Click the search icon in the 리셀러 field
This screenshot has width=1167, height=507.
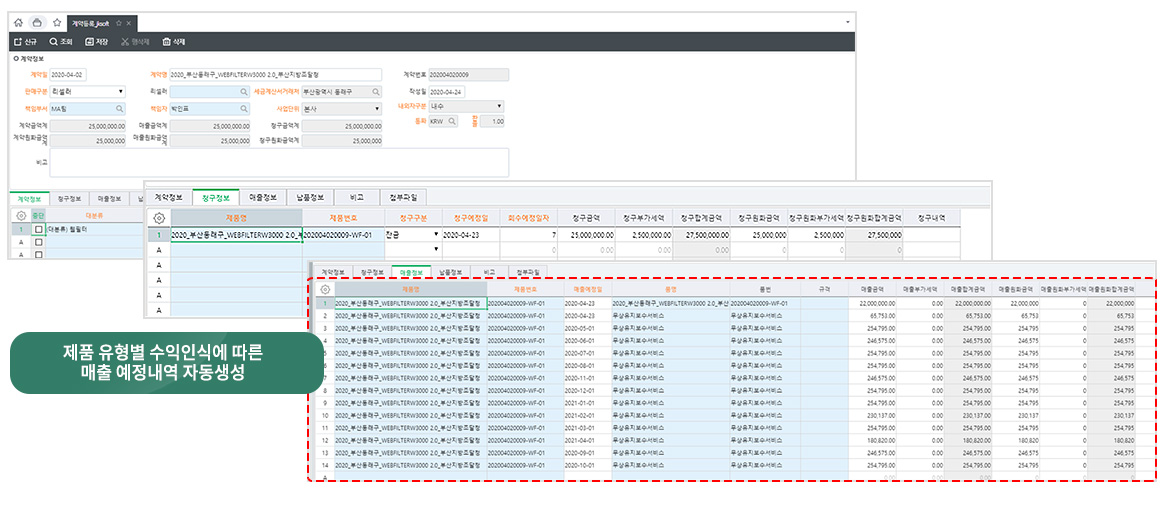coord(243,92)
